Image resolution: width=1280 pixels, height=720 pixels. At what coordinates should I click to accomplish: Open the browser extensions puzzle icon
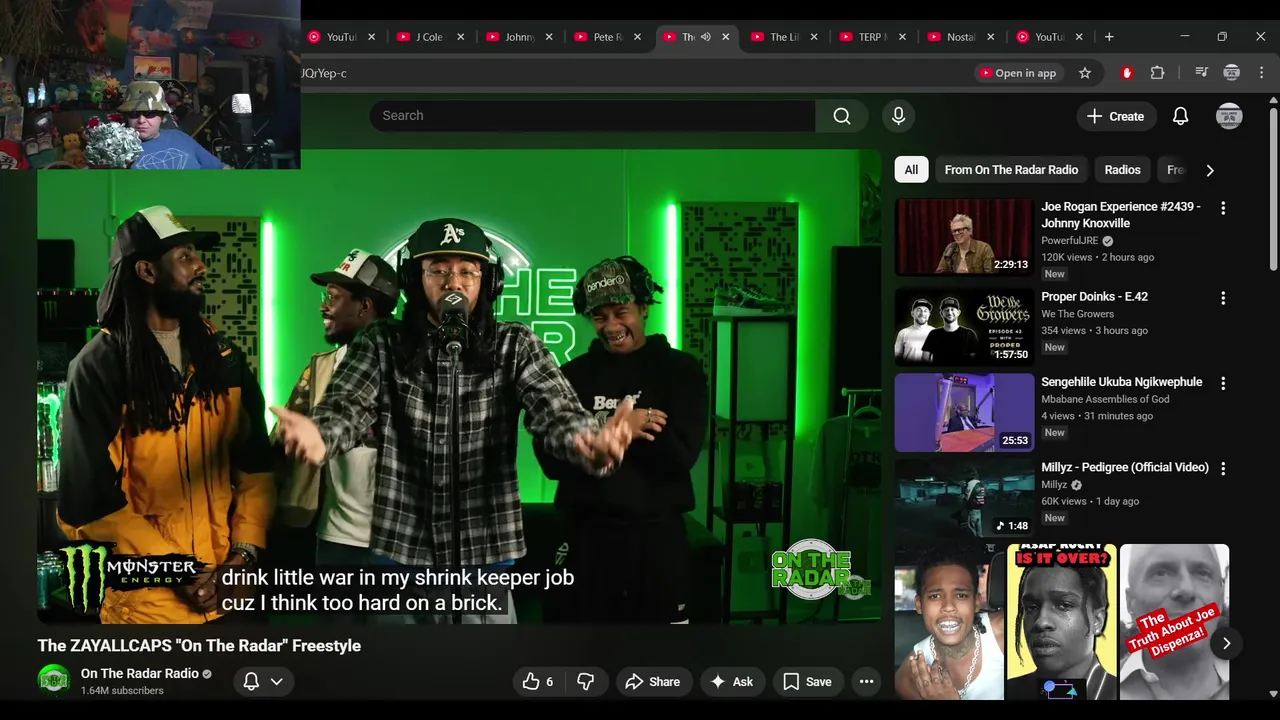pos(1158,73)
